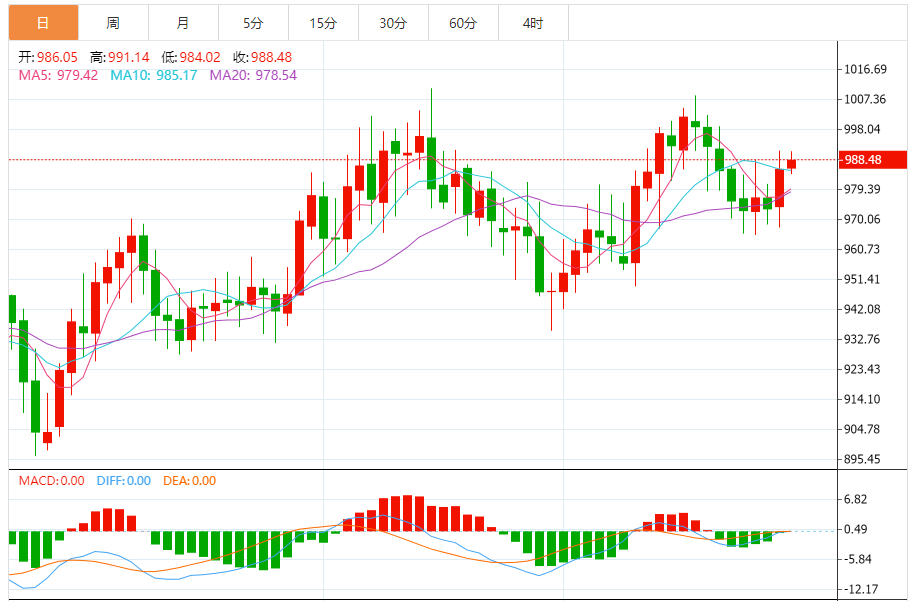Click the 0.49 MACD axis label

(x=856, y=529)
